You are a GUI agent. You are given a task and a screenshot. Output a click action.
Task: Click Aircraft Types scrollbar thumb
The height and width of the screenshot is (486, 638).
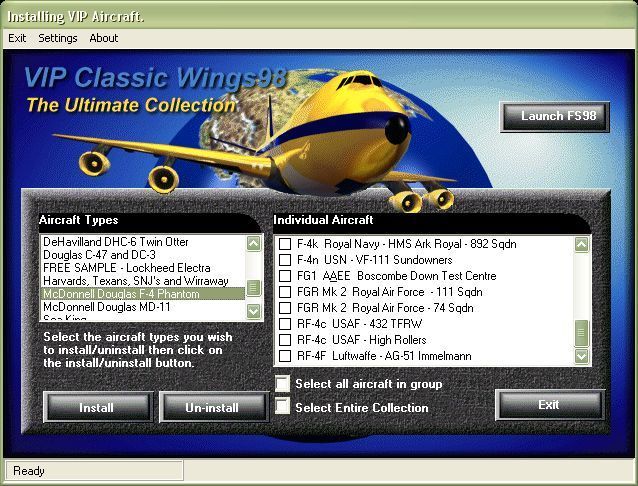(x=253, y=288)
